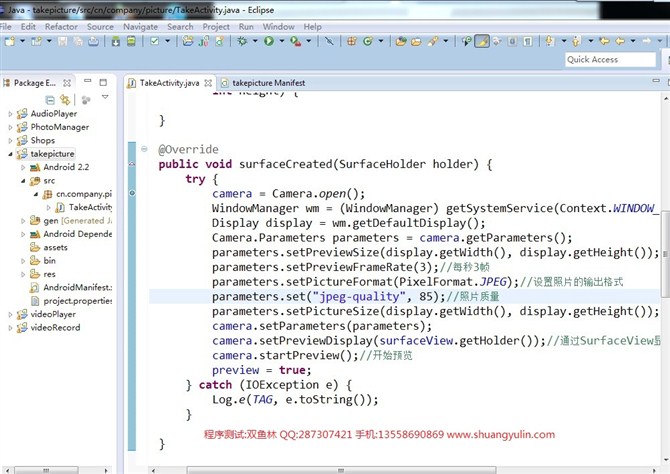
Task: Click the Save All toolbar icon
Action: (78, 41)
